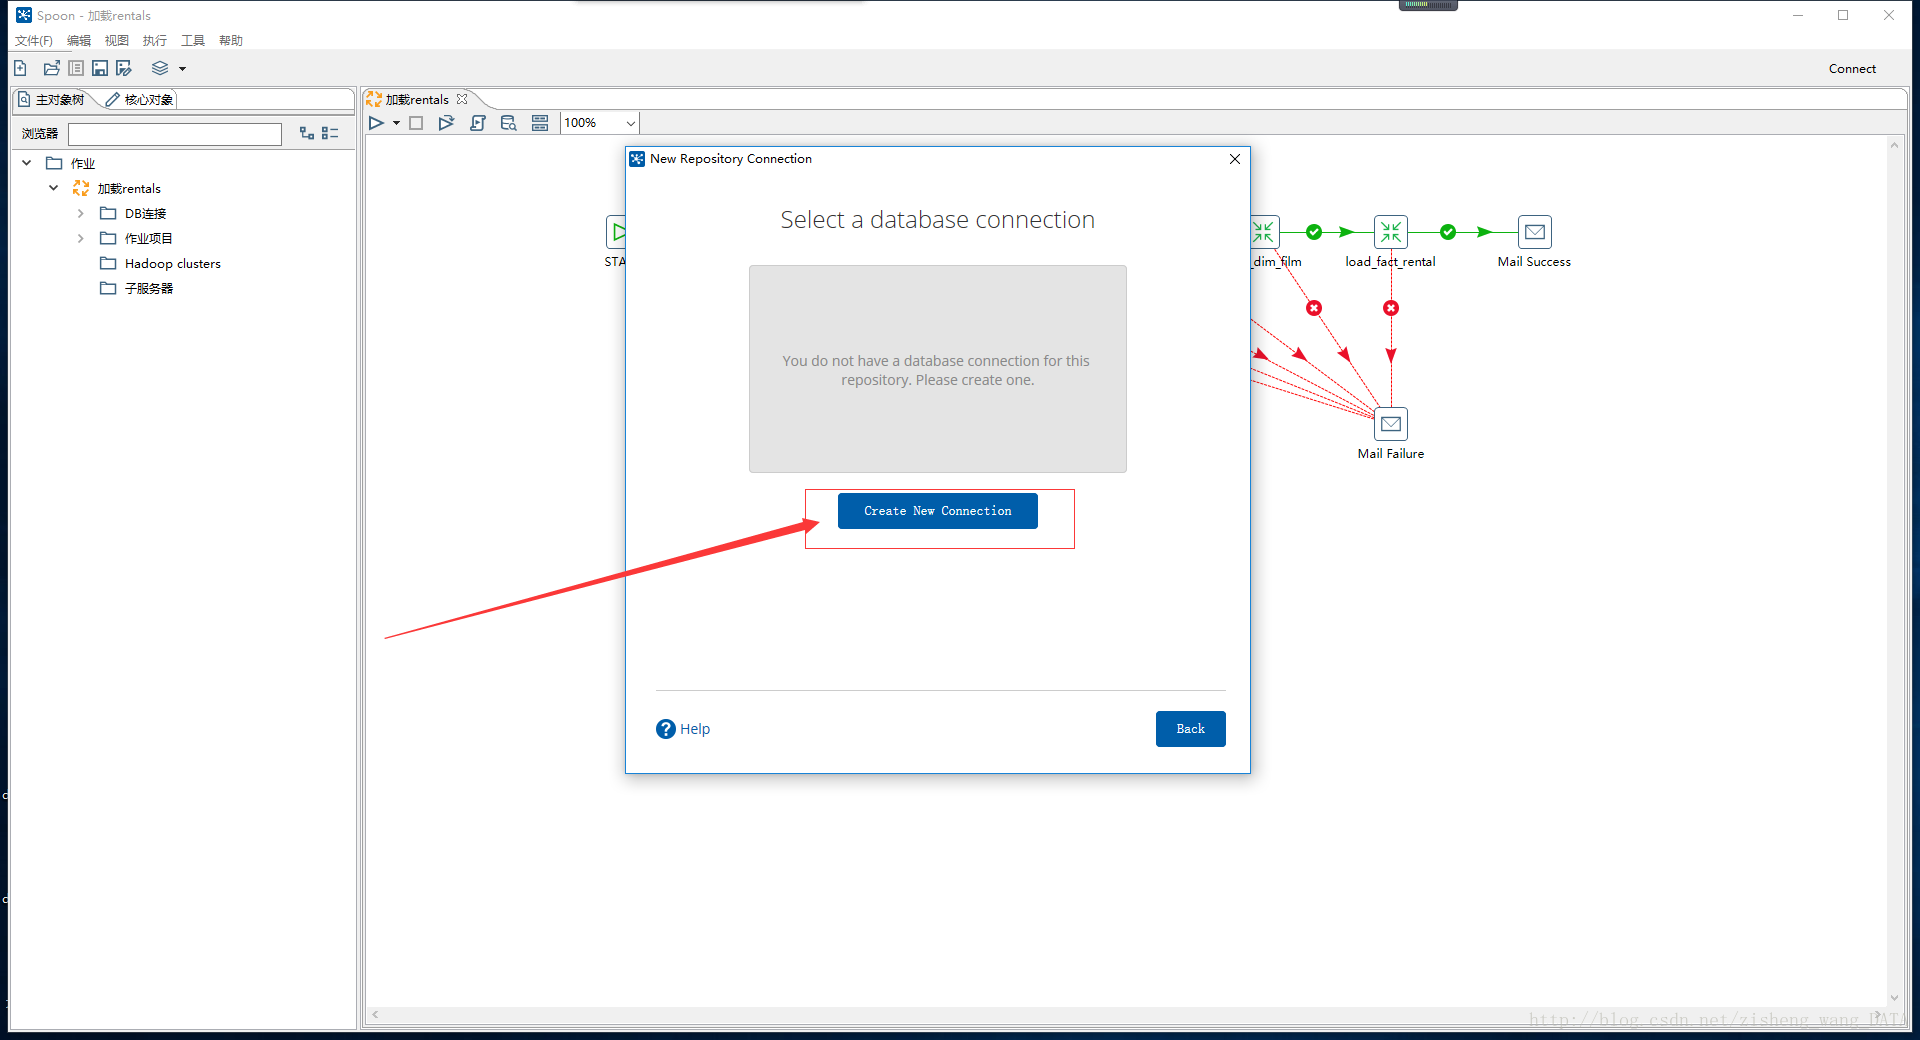Click green success hop before Mail Success
The image size is (1920, 1040).
[x=1447, y=232]
